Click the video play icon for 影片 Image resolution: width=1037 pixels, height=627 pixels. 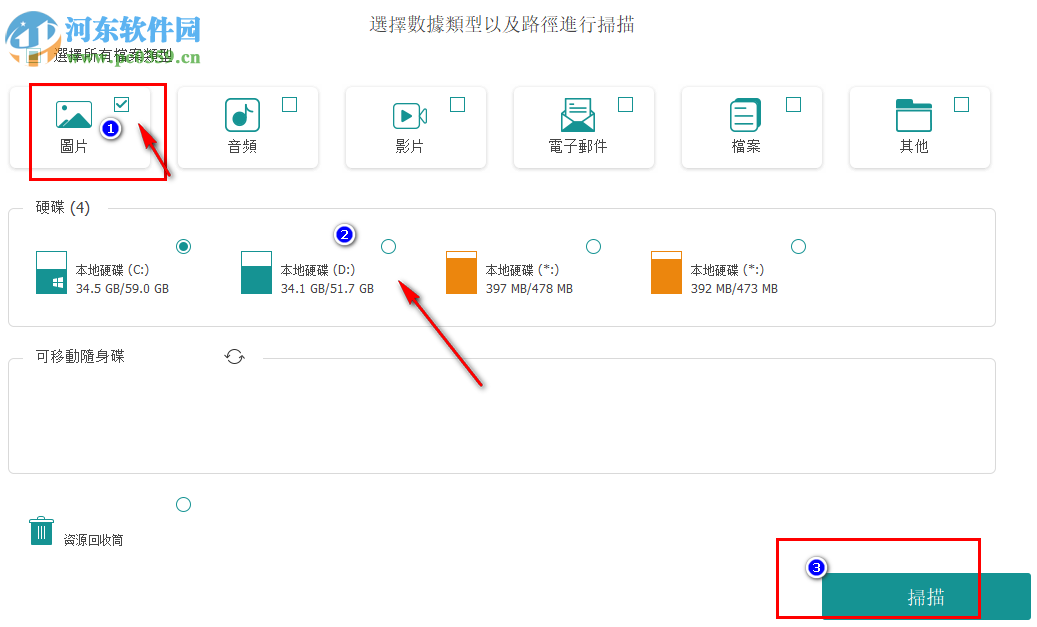(411, 115)
